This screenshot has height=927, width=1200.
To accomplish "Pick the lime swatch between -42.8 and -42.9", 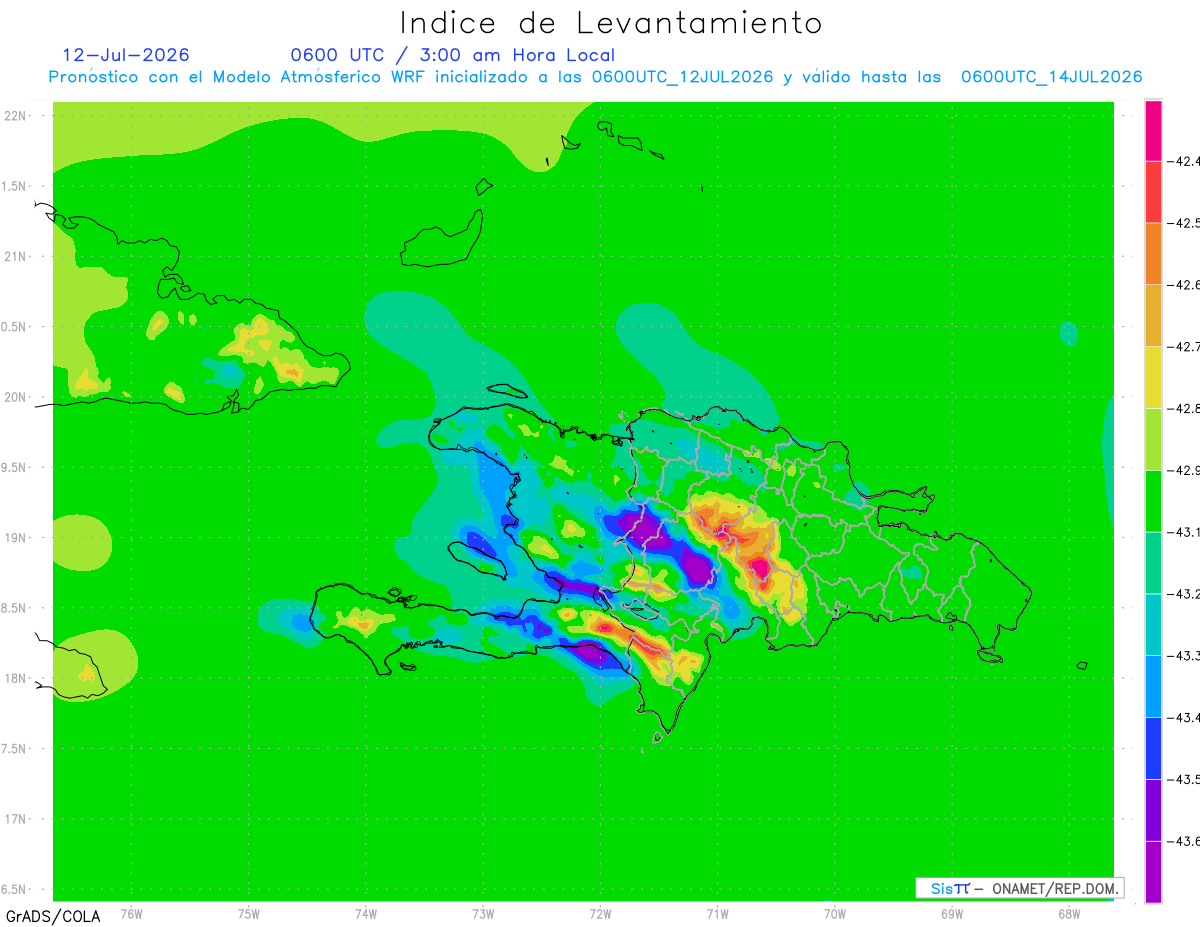I will coord(1153,439).
